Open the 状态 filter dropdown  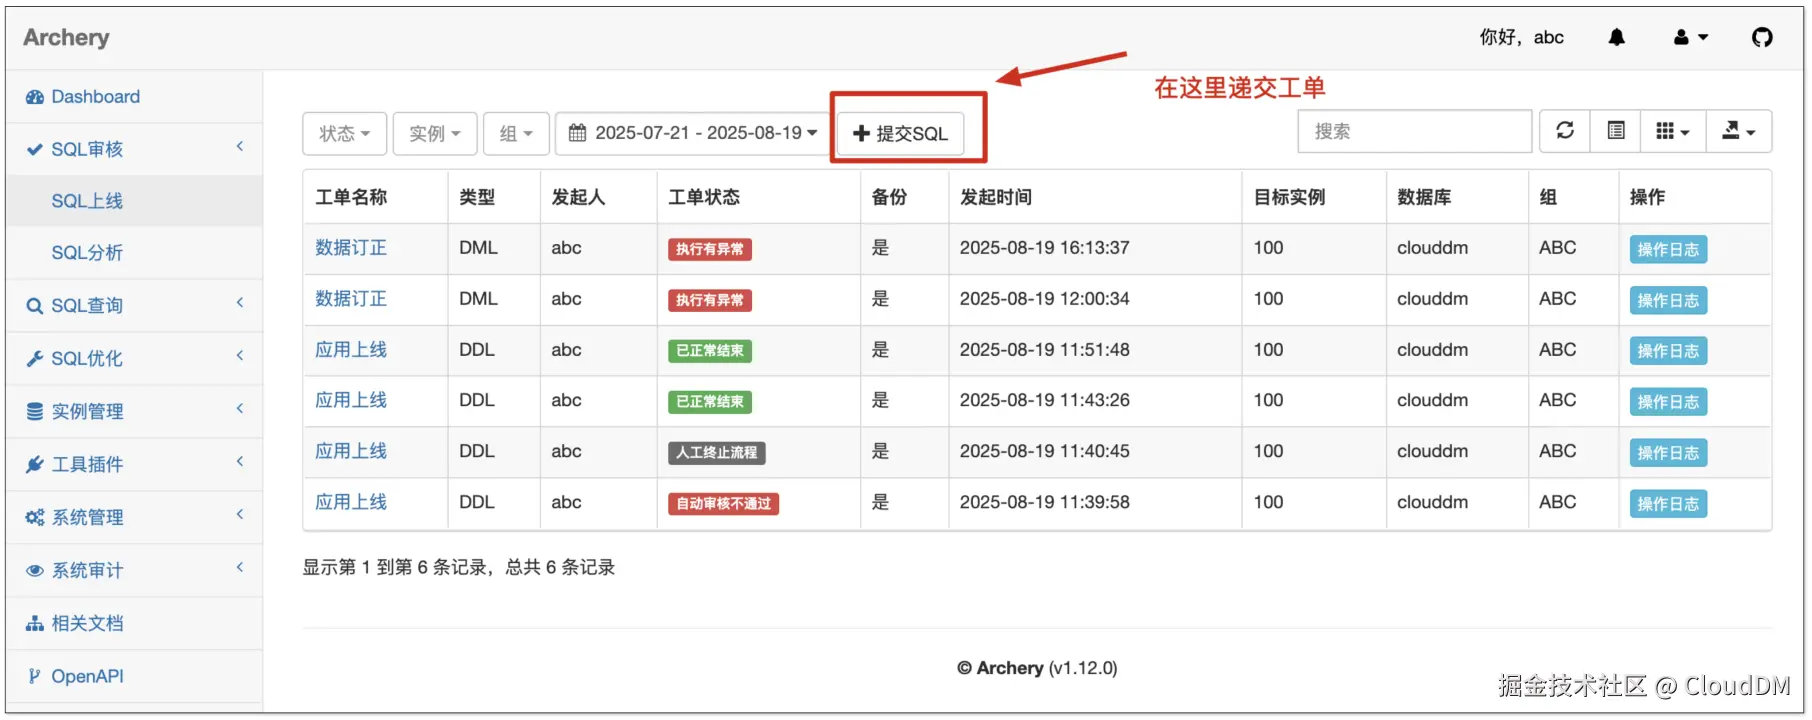pyautogui.click(x=344, y=133)
